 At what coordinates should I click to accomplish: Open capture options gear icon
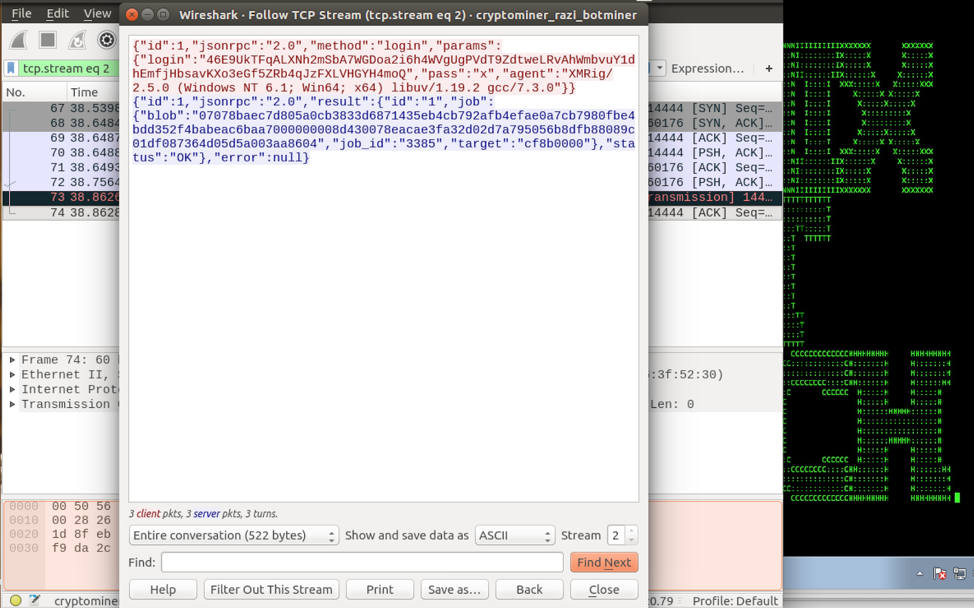coord(106,40)
